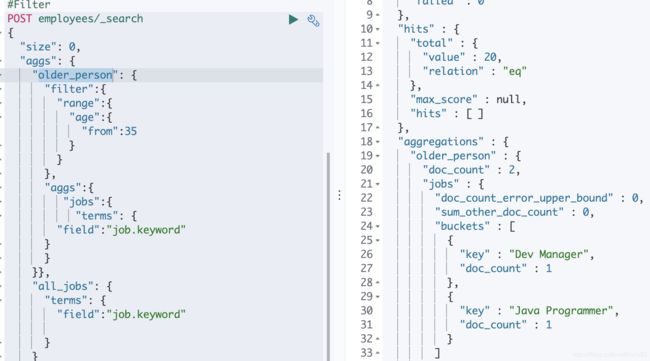
Task: Click the "hits" : [ ] line 16
Action: point(446,114)
